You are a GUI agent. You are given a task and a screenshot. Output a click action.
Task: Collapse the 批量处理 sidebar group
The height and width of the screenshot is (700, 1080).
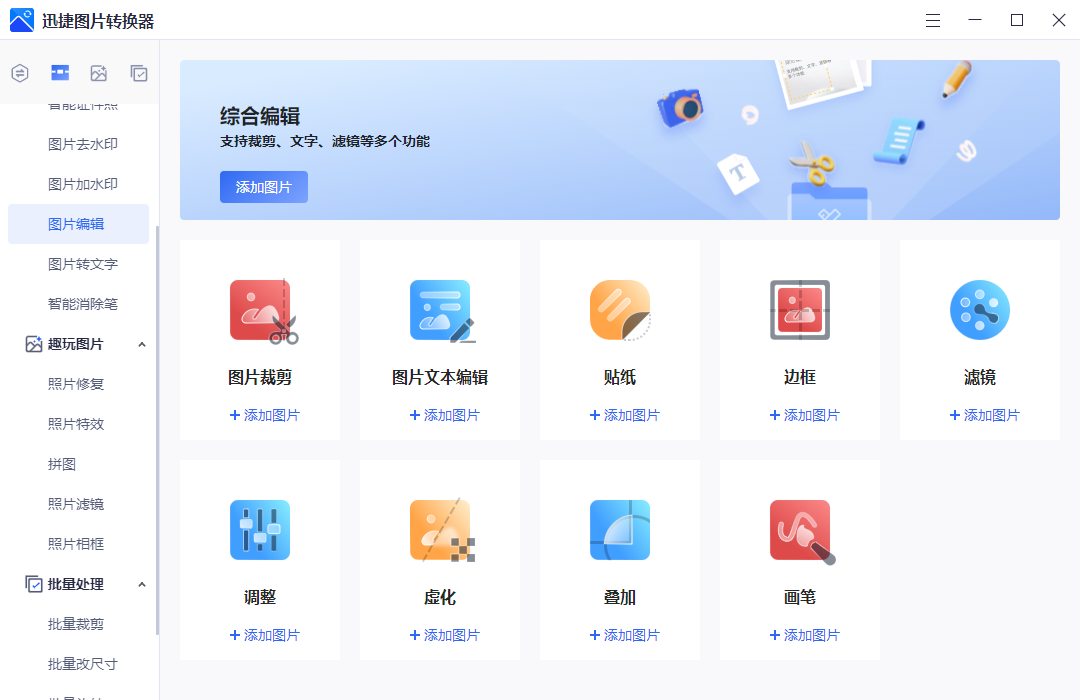[143, 583]
